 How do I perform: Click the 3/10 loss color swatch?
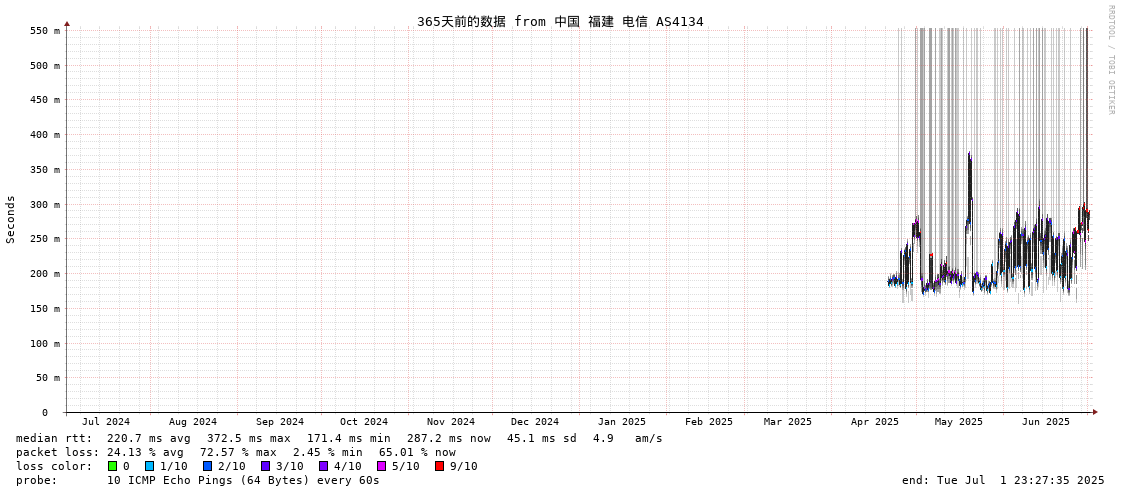tap(266, 466)
